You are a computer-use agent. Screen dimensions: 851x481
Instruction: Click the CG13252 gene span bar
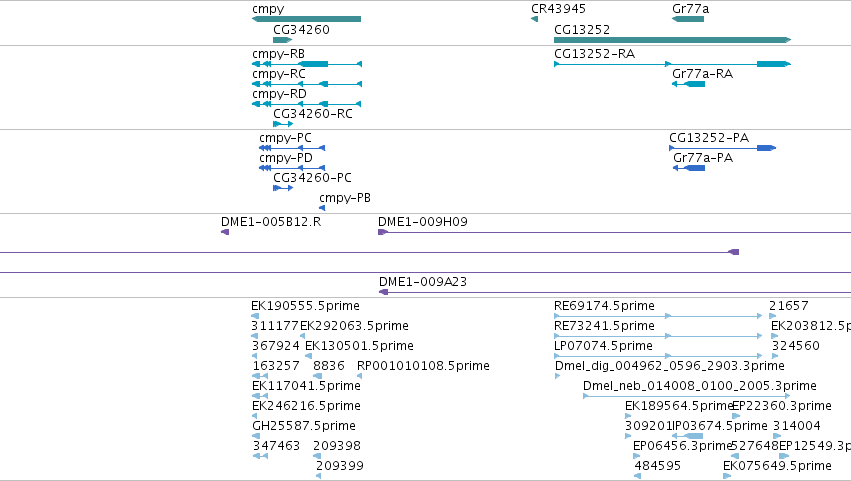point(672,40)
